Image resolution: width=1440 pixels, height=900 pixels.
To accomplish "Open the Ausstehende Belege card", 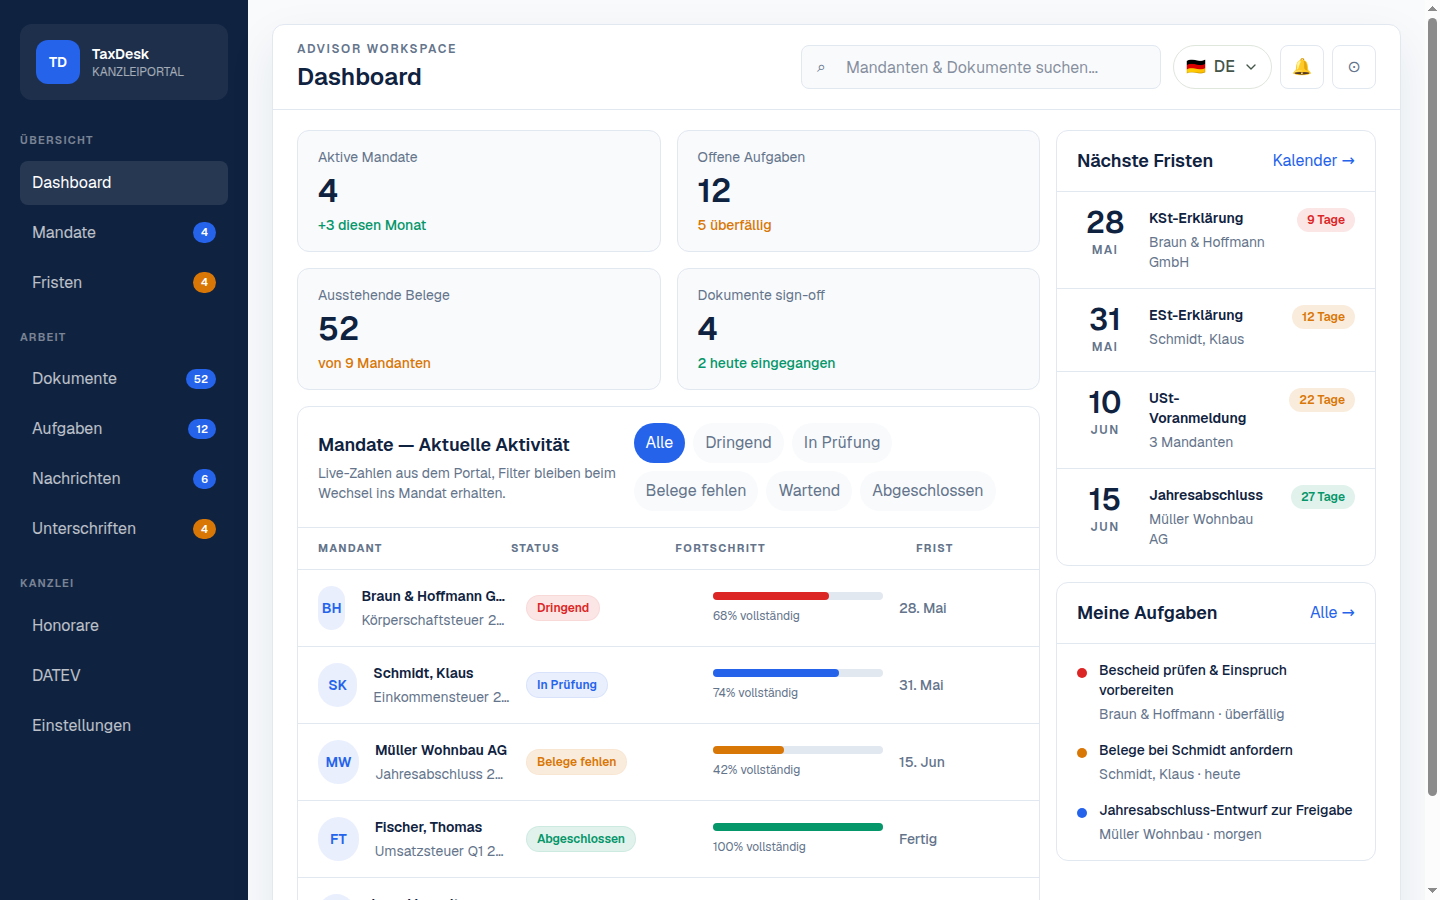I will 479,329.
